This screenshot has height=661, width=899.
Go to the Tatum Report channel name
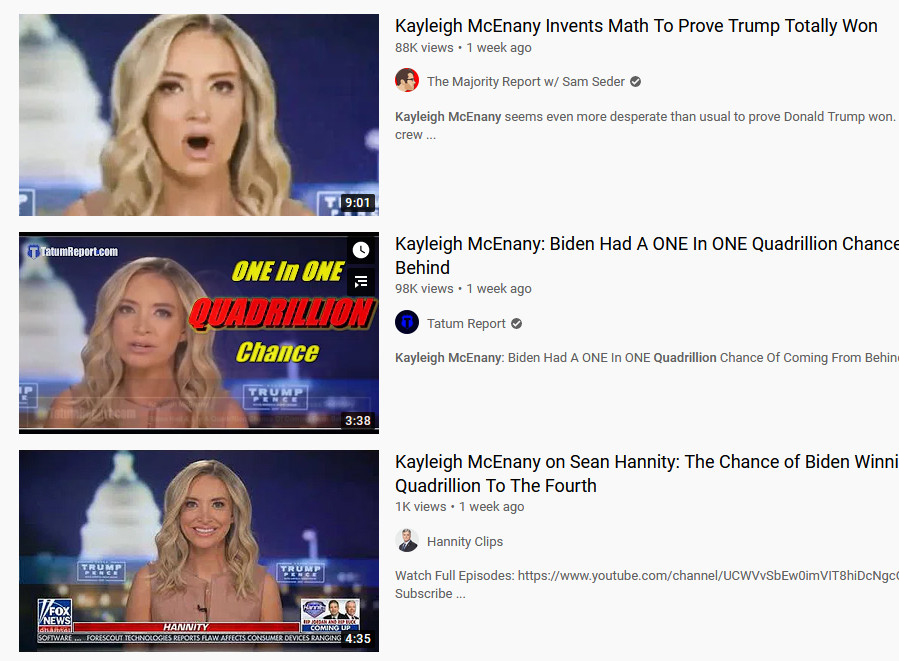[466, 324]
